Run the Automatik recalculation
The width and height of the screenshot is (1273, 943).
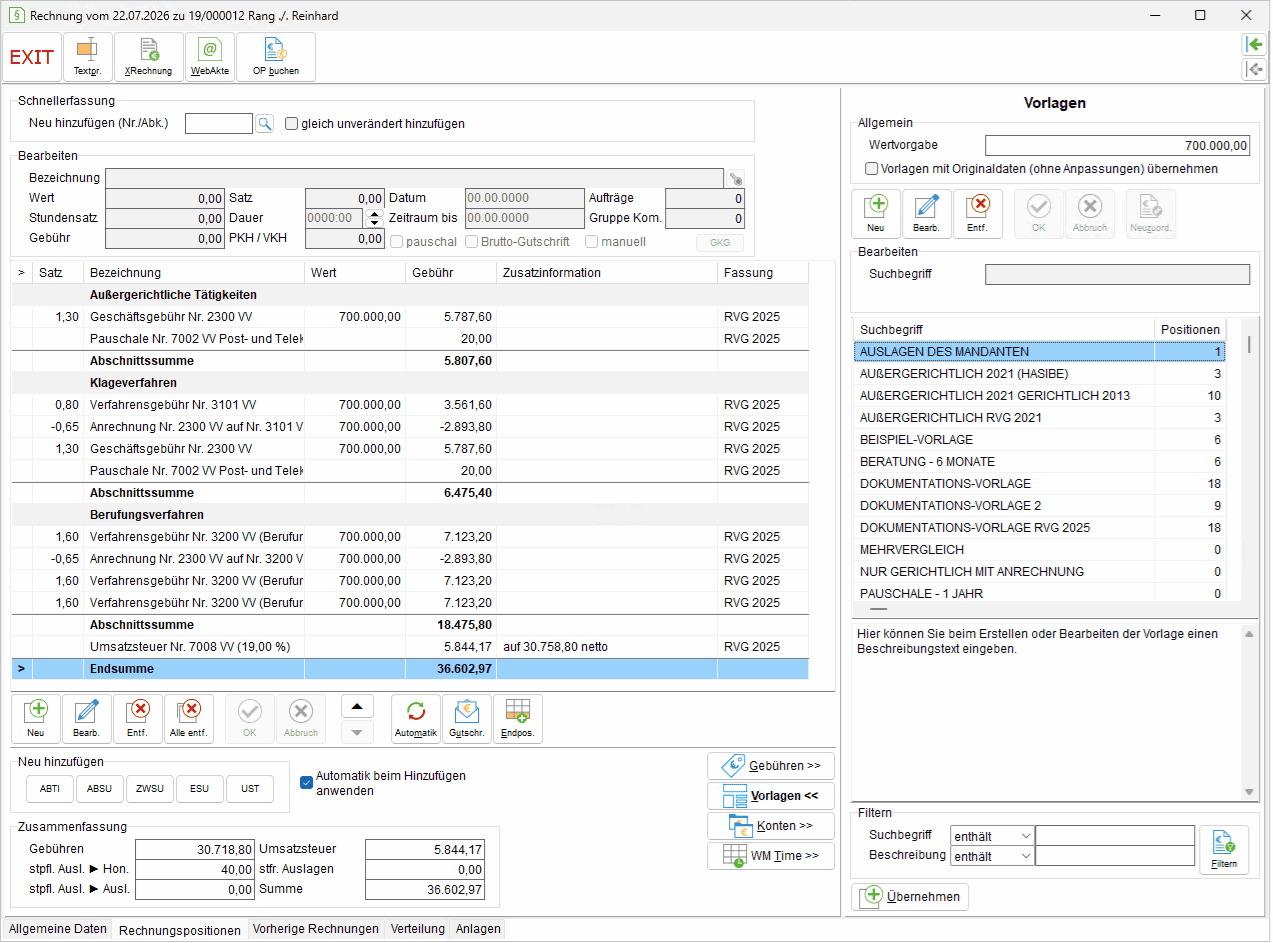[416, 719]
